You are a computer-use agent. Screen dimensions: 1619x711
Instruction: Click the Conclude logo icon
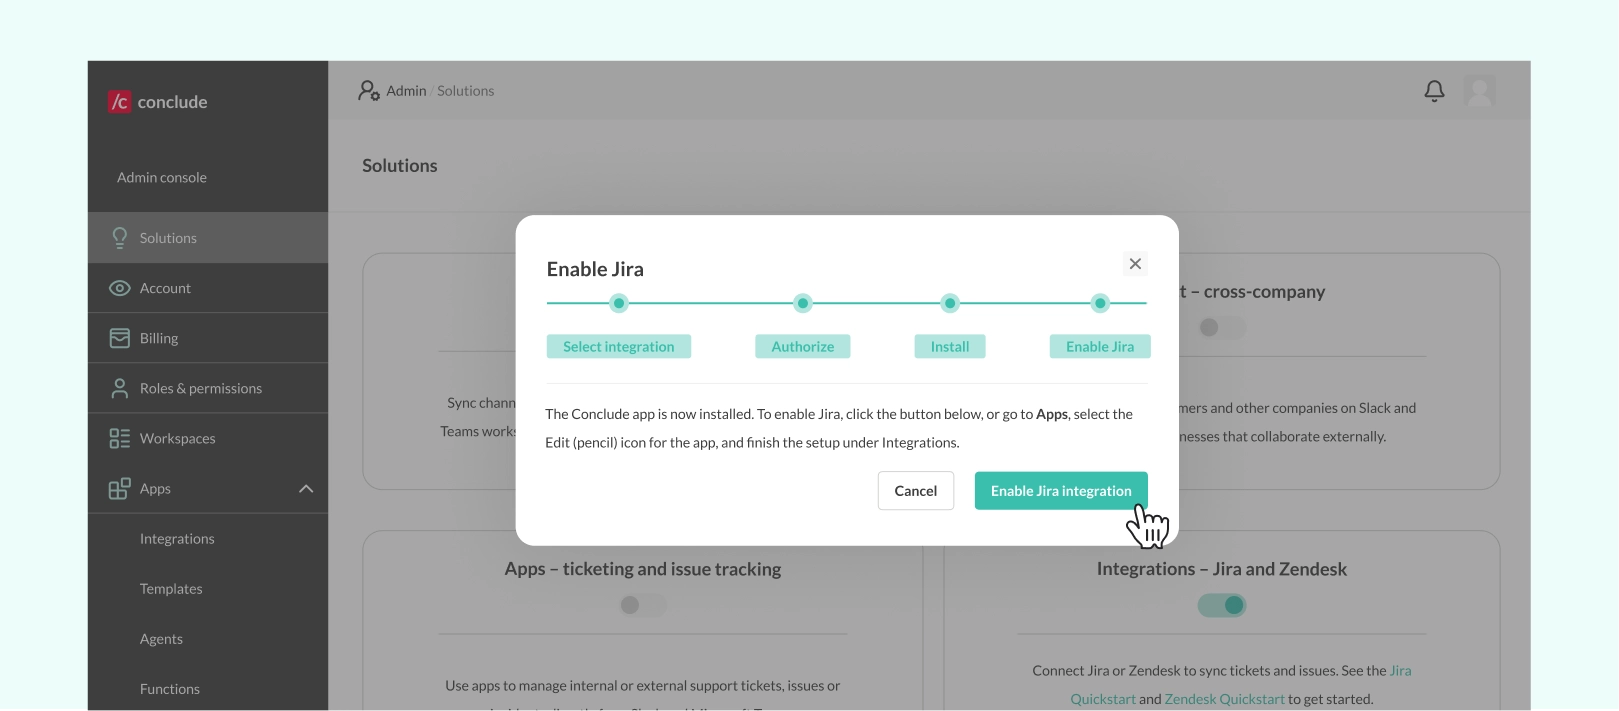[119, 101]
